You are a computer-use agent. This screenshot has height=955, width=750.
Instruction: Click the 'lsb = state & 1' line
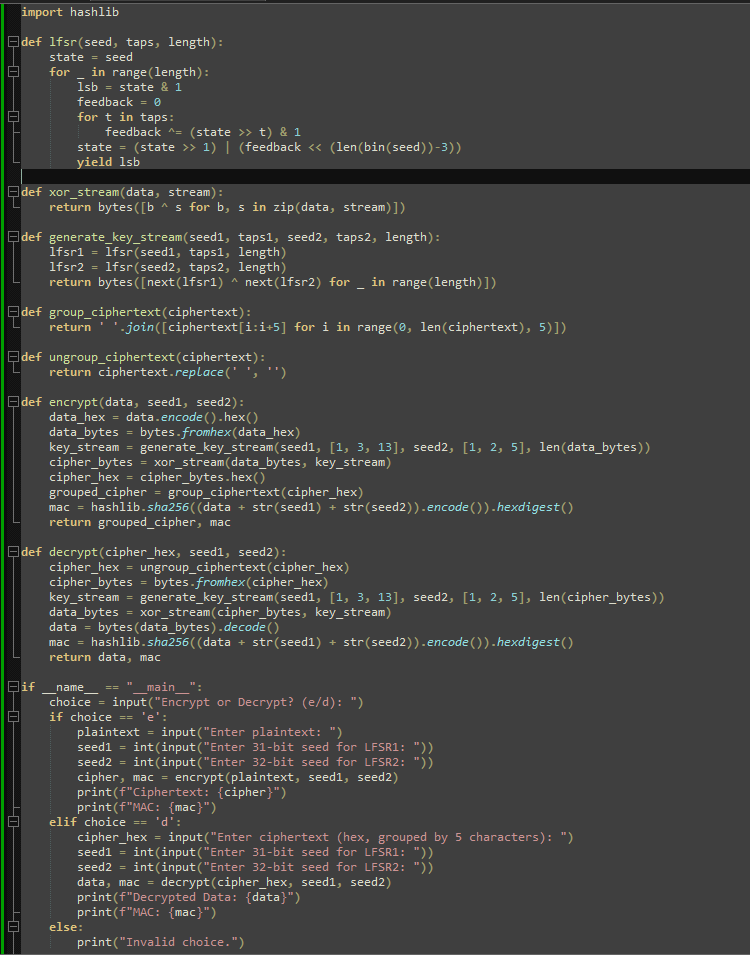click(129, 87)
